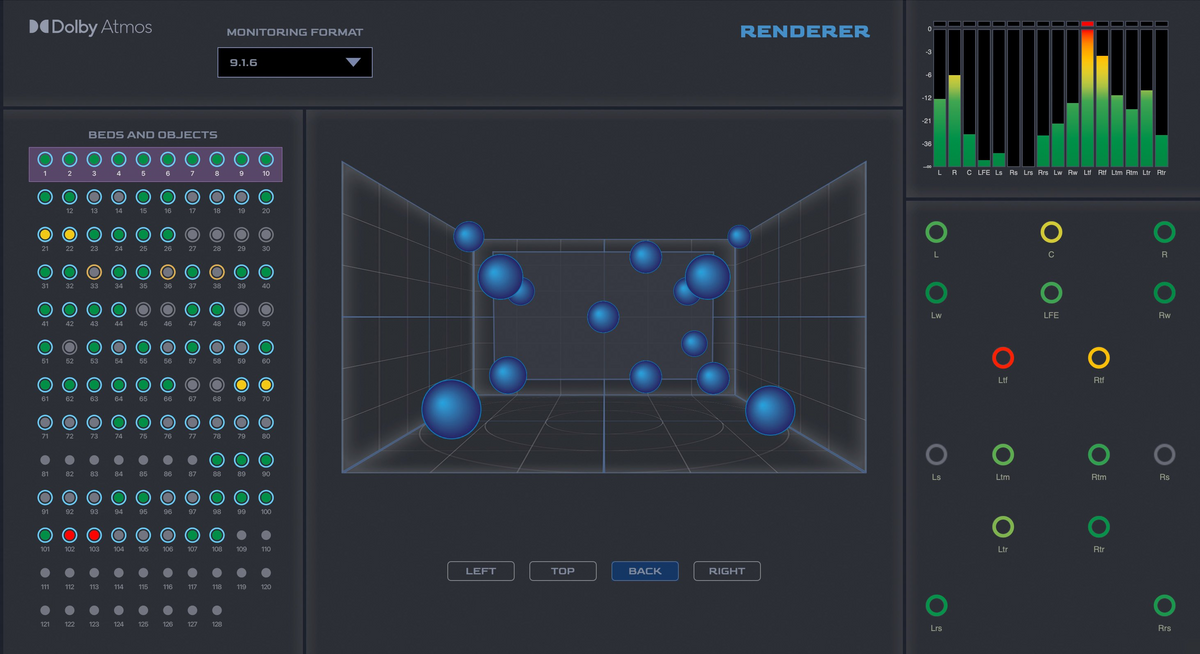
Task: Click the RENDERER title text
Action: pos(805,32)
